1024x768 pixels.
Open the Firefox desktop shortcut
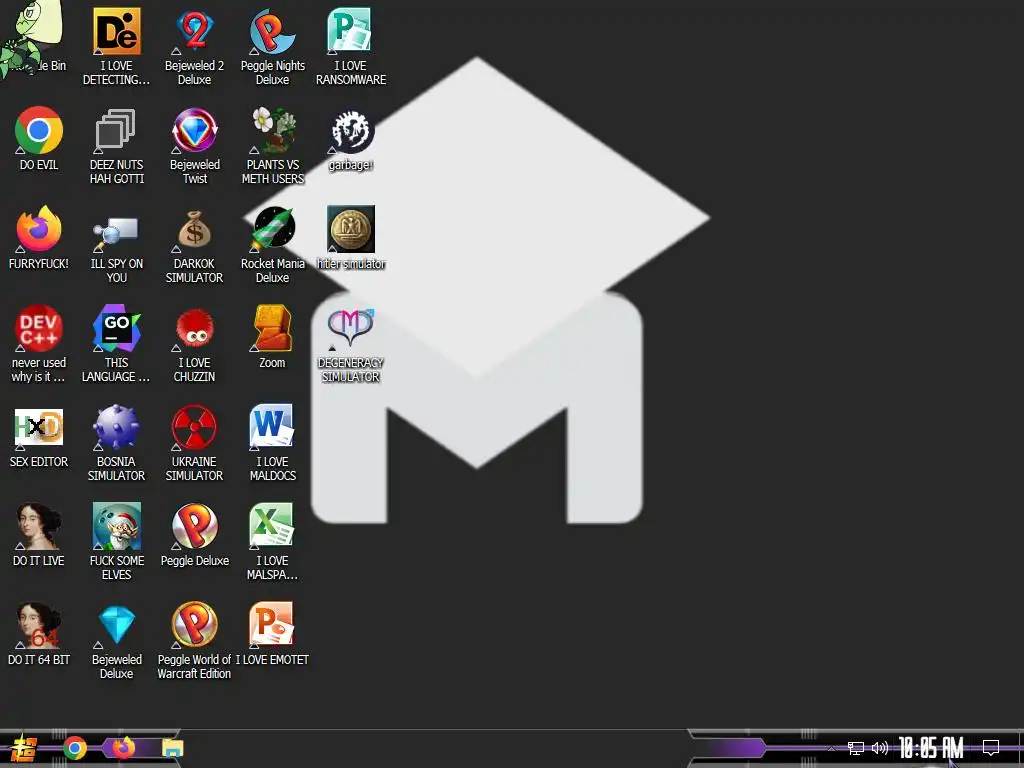click(39, 238)
